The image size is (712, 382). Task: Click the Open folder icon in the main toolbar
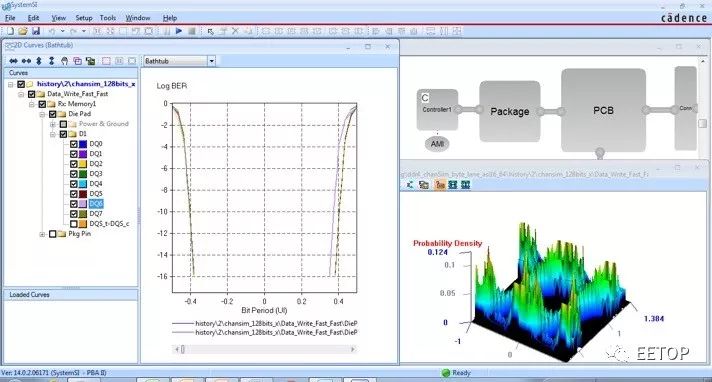pyautogui.click(x=23, y=31)
